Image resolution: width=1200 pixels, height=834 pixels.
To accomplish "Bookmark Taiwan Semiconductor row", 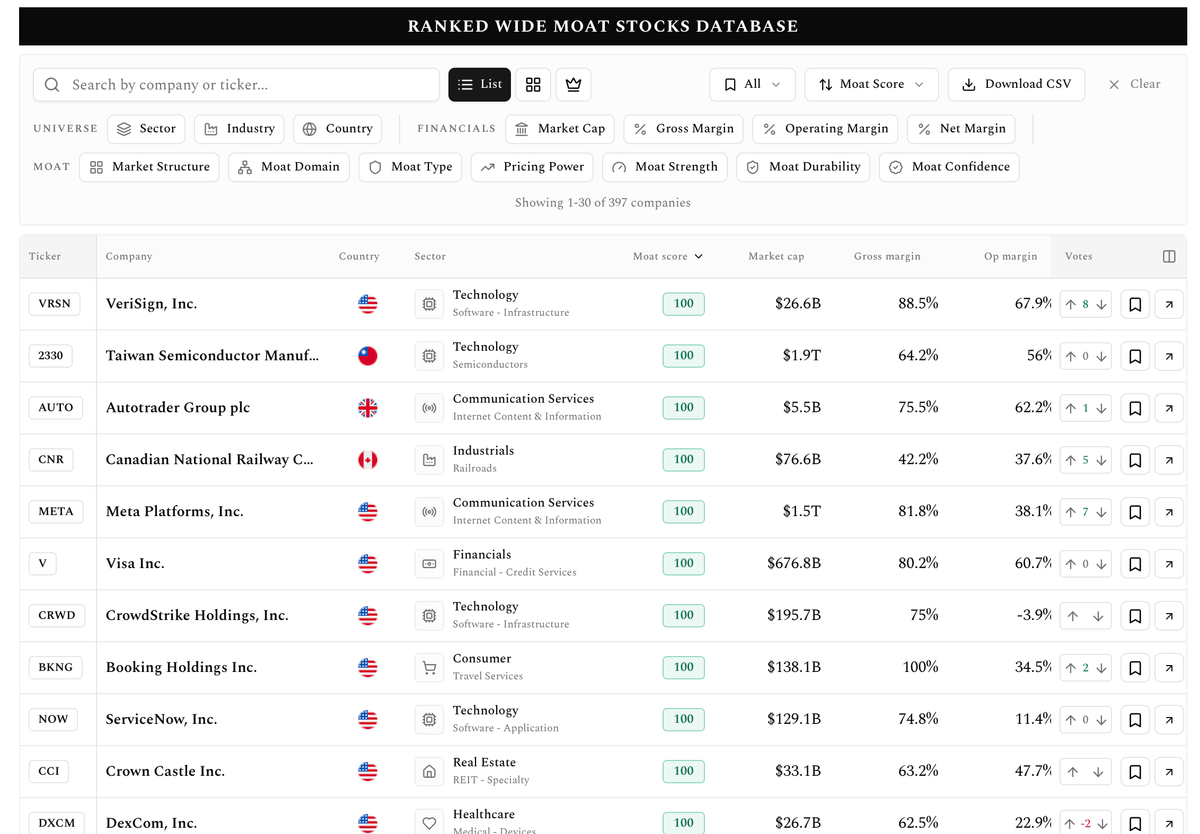I will coord(1135,356).
